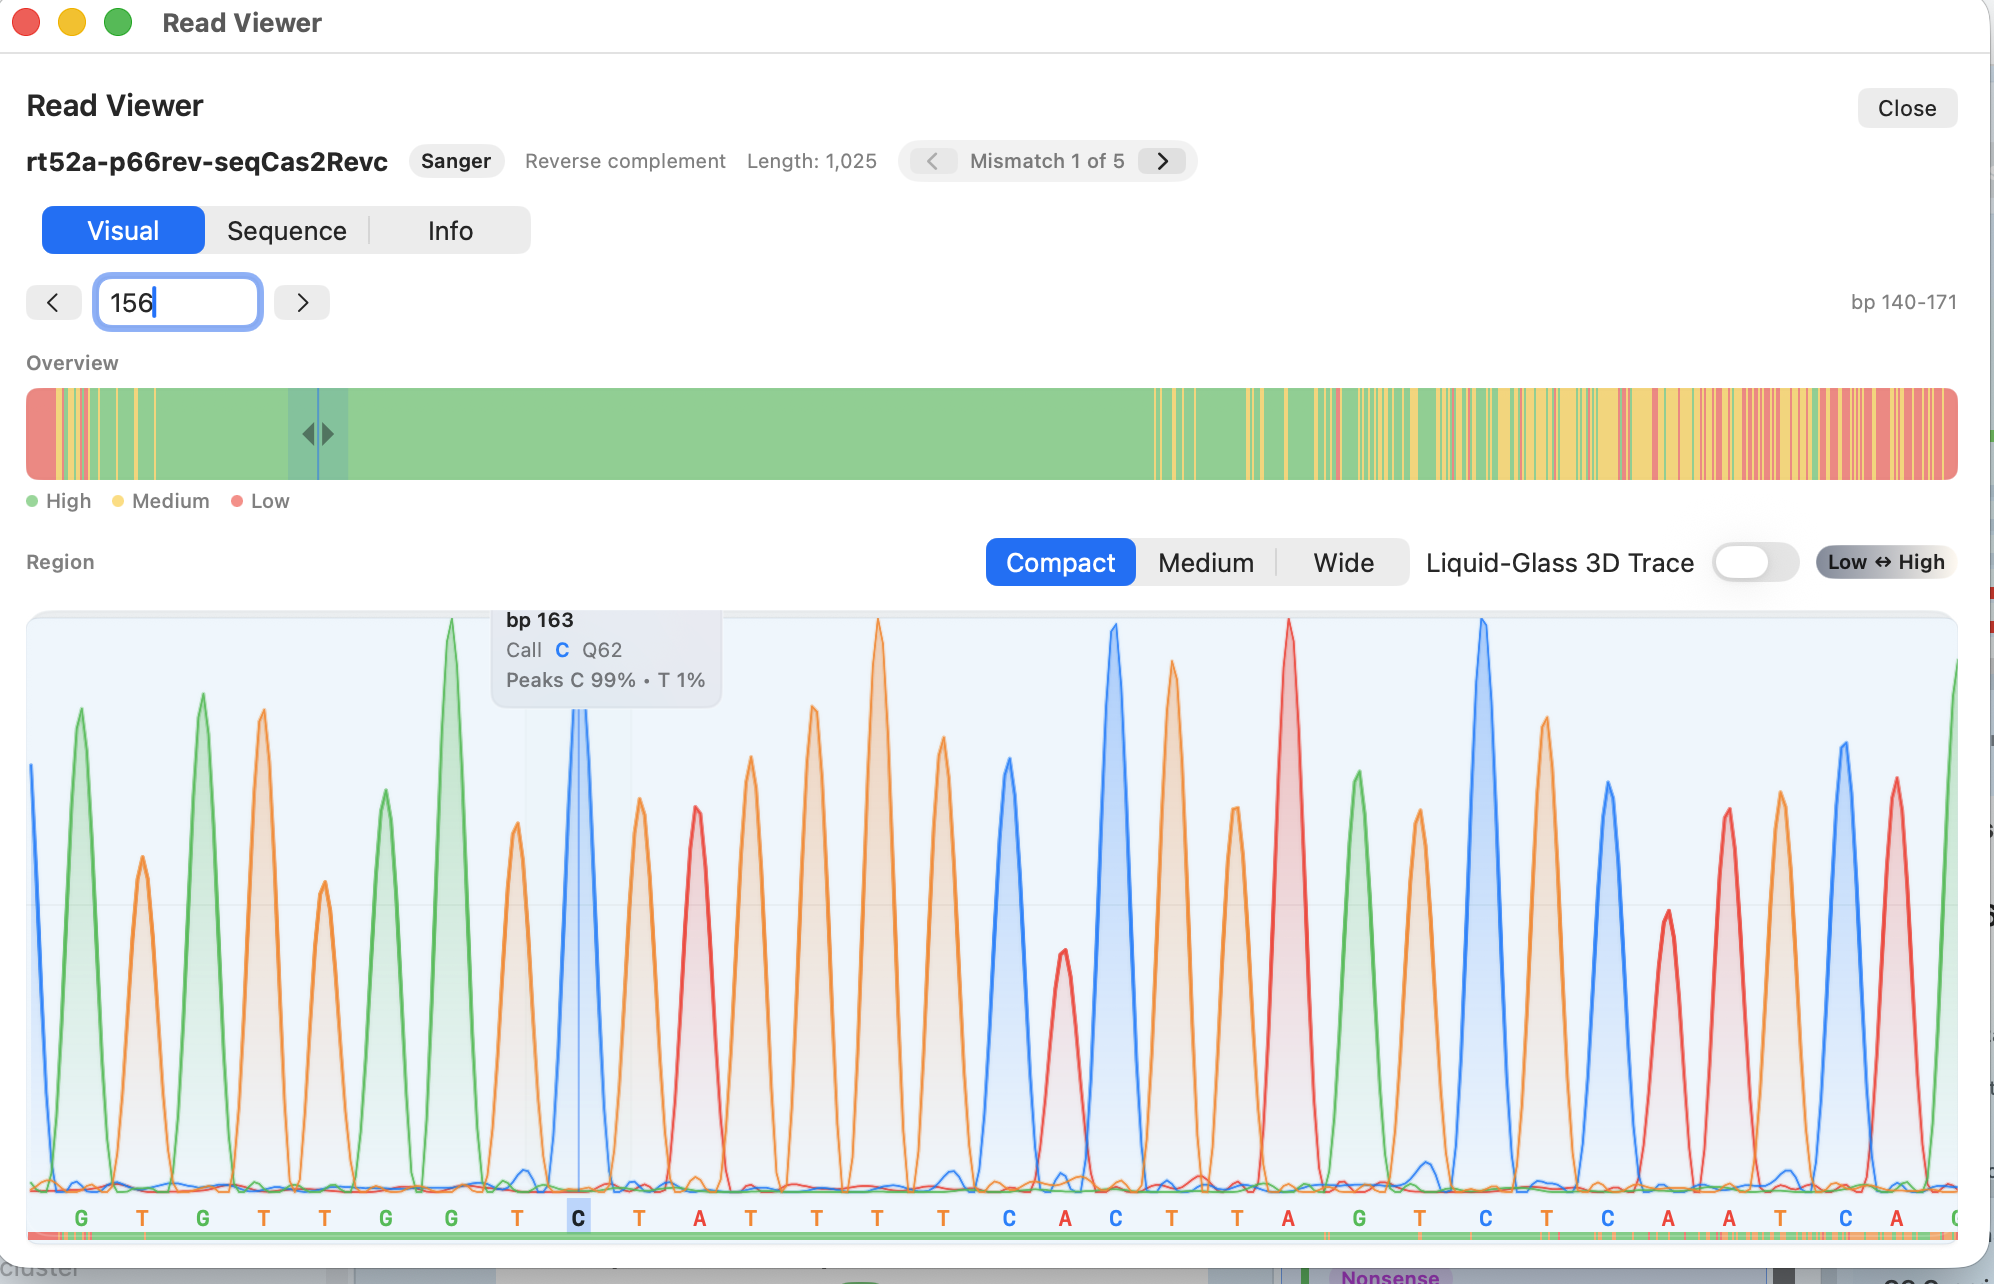Select the Wide trace width option
Screen dimensions: 1994x1284
[1342, 562]
